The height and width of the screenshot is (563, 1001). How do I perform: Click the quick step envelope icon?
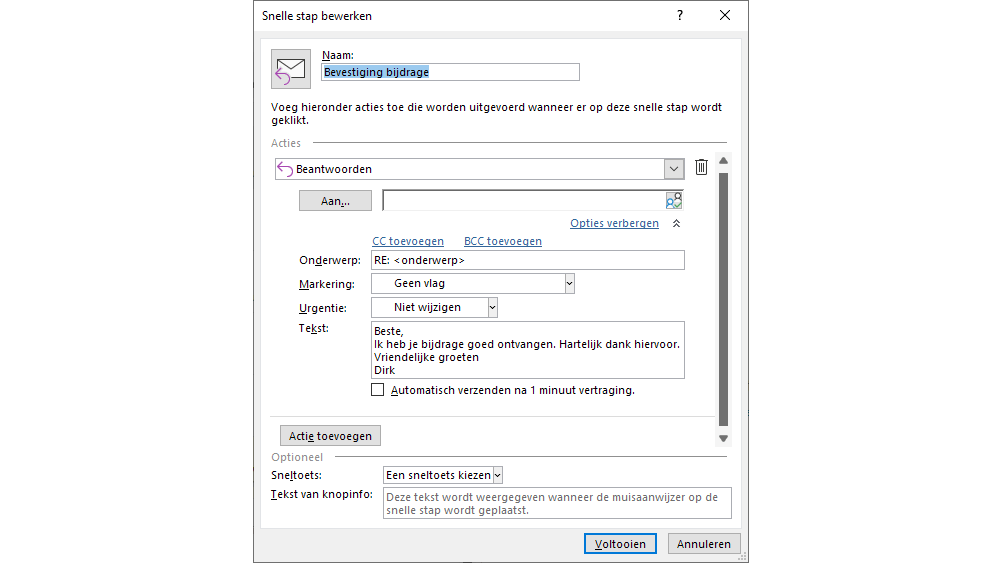[x=290, y=69]
